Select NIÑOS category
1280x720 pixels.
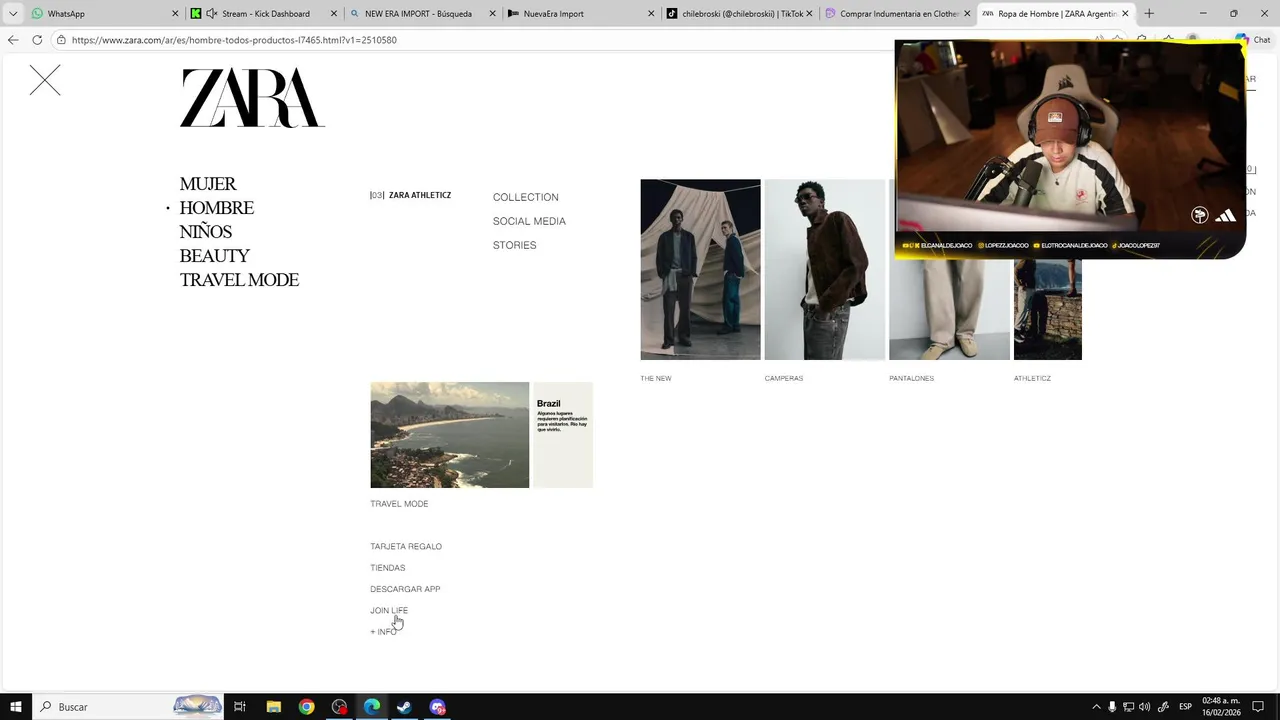coord(206,232)
